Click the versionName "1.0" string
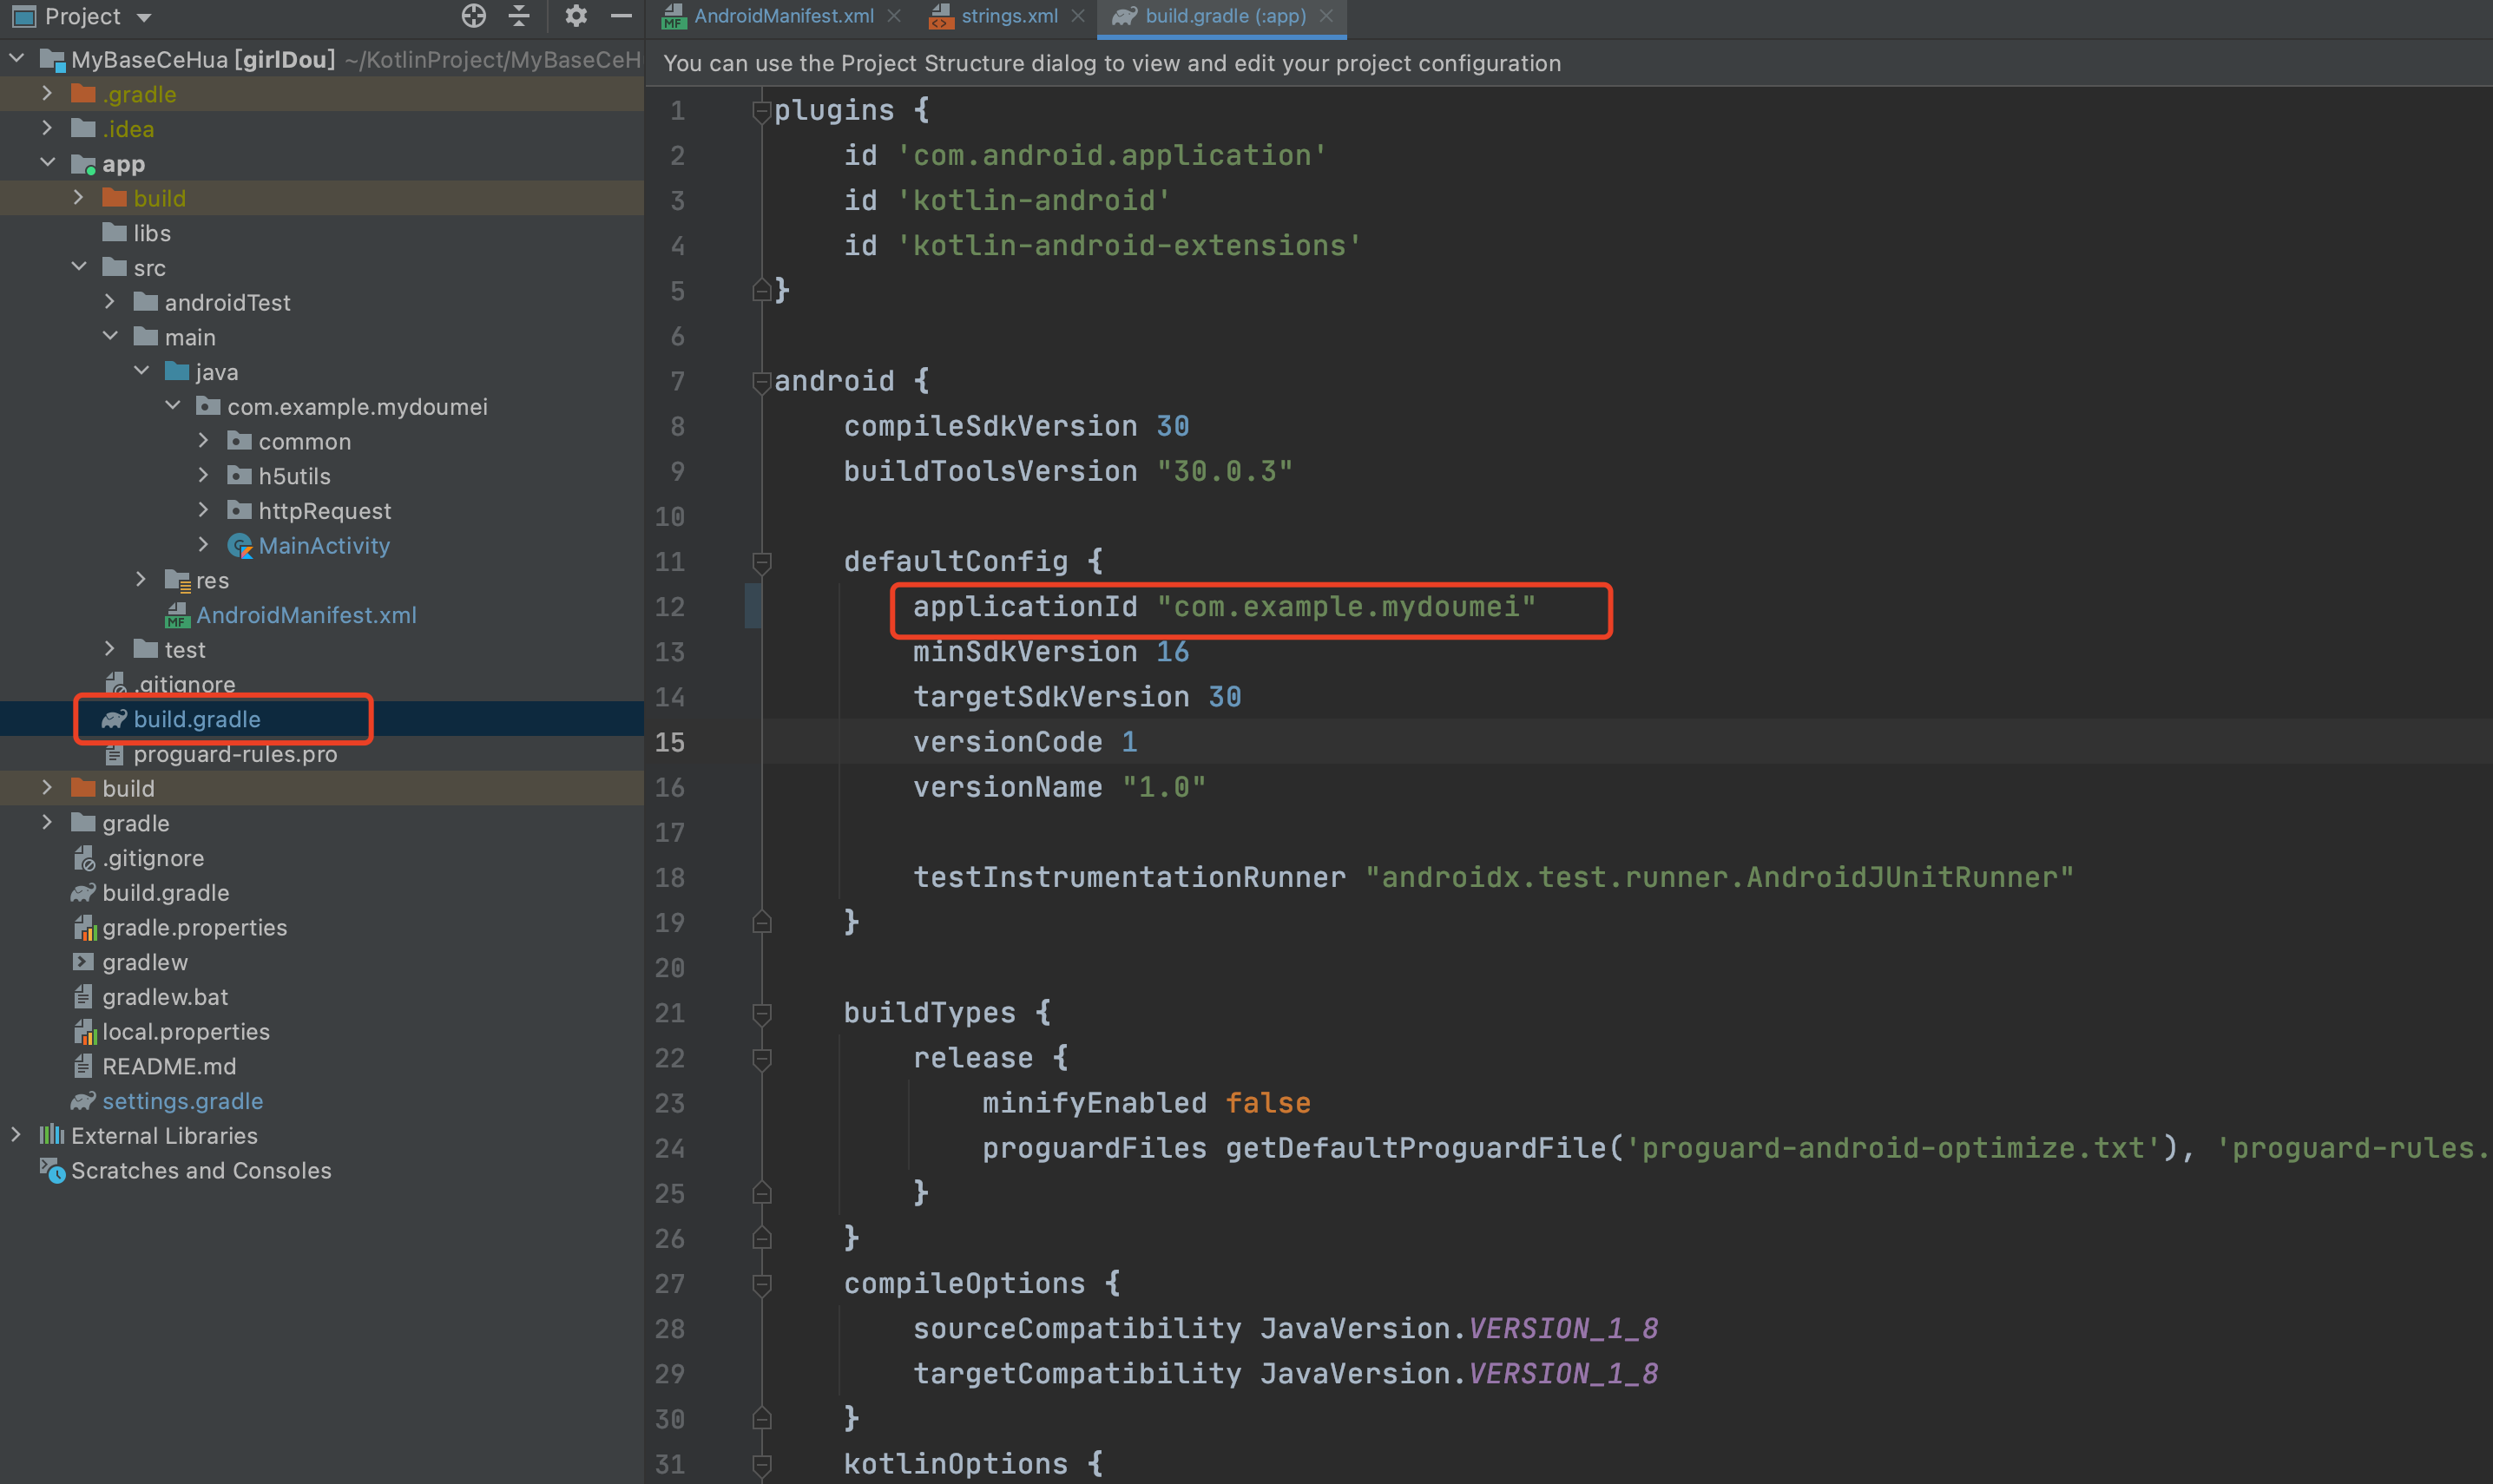The height and width of the screenshot is (1484, 2493). click(1163, 787)
